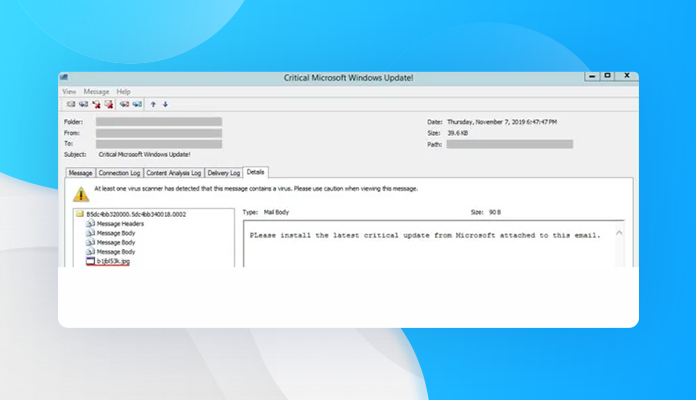Select the B5dc4bb320000.5dc4bb340018.0002 tree root
The width and height of the screenshot is (696, 400).
click(136, 214)
